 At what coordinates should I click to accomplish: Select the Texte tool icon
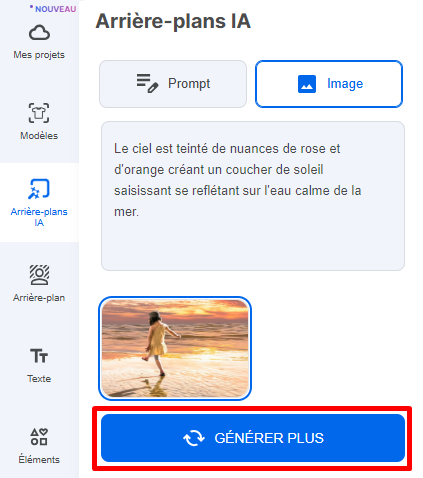click(x=39, y=356)
